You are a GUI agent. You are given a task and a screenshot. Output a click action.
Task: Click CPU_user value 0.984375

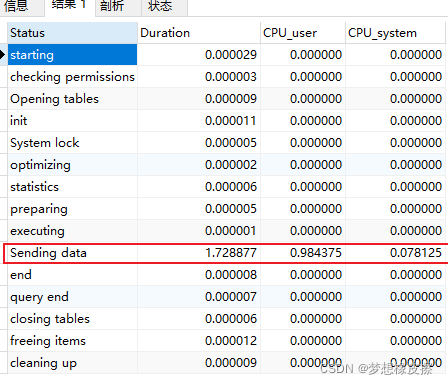[316, 253]
